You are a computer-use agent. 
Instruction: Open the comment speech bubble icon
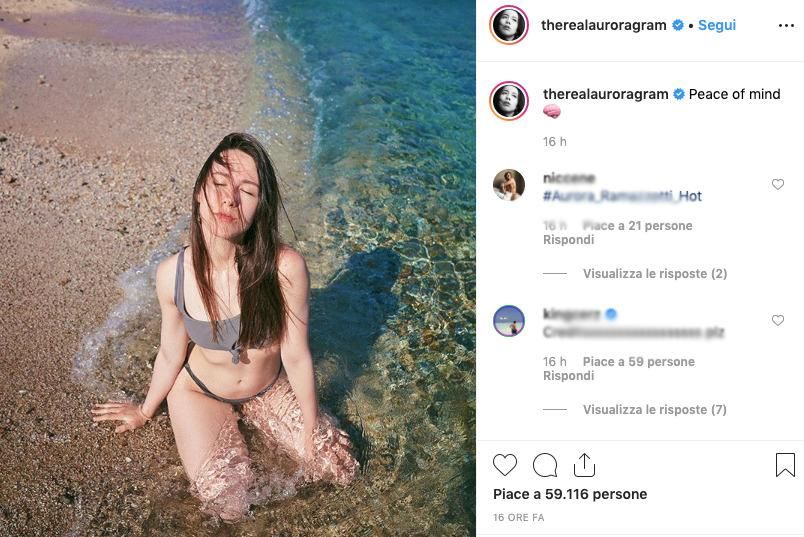tap(545, 465)
